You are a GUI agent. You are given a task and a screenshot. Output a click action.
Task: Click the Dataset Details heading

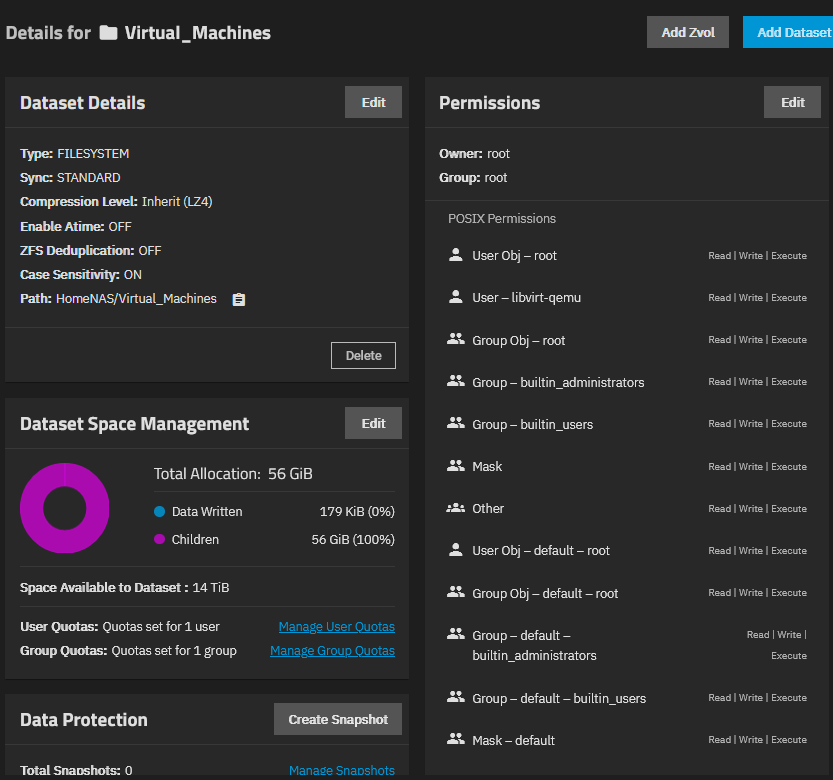pos(82,103)
